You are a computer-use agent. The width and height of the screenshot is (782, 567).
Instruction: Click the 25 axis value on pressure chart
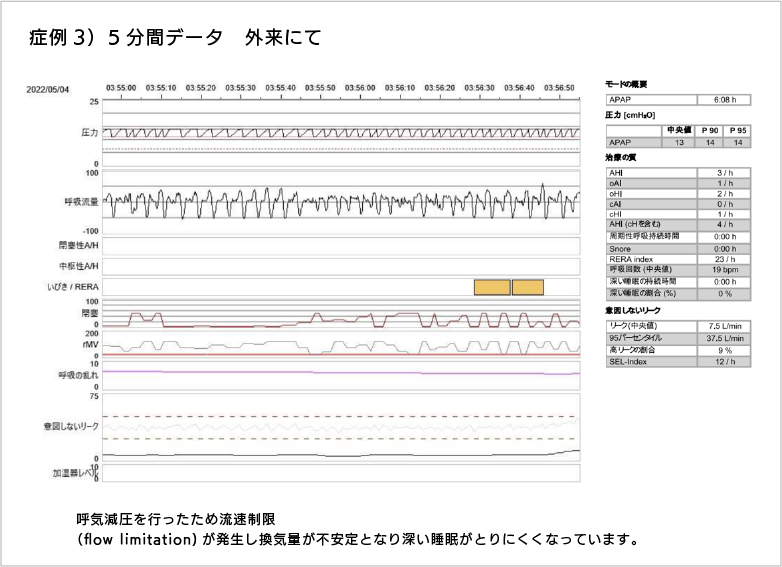point(94,102)
